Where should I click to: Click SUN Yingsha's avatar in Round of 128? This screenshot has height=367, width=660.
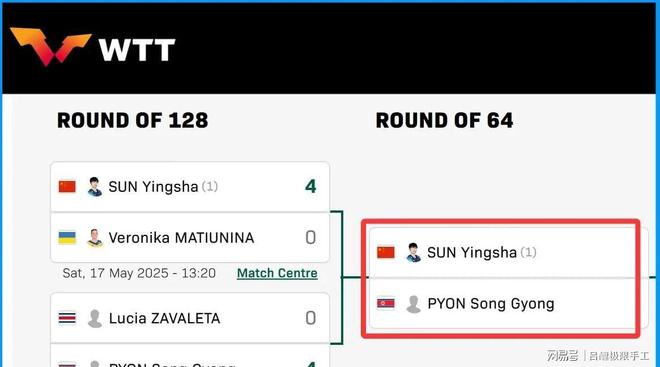(x=95, y=186)
